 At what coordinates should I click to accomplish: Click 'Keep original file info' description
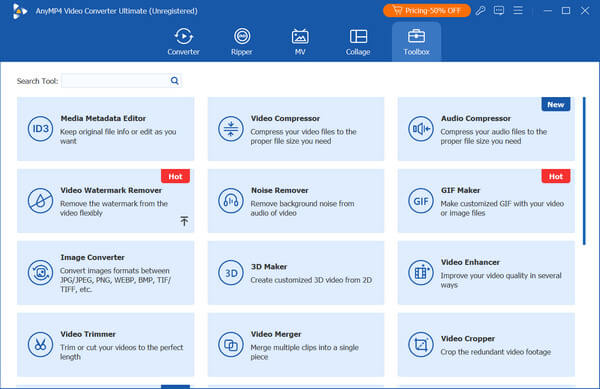[x=118, y=136]
